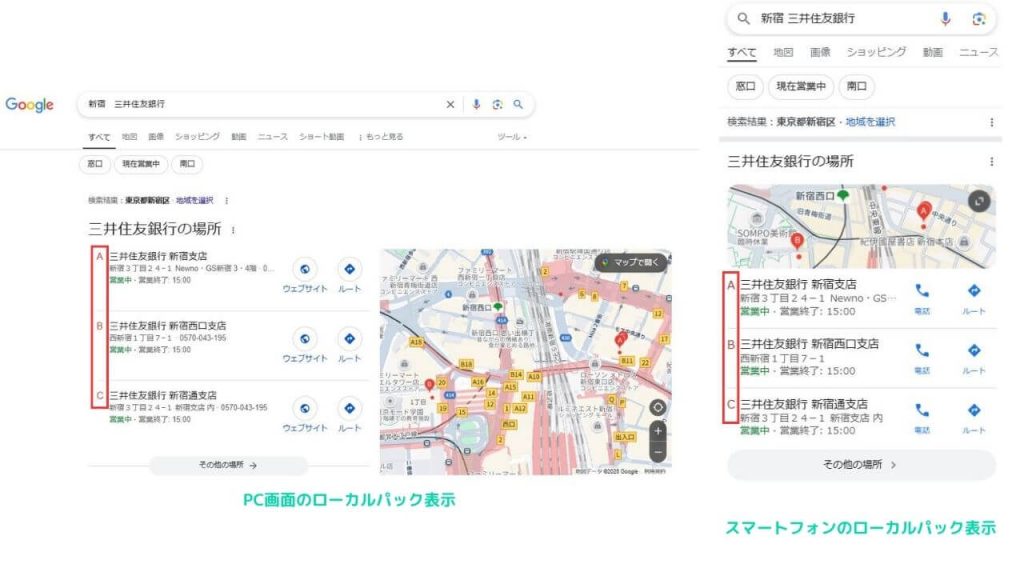Open ショッピング tab in PC results

[197, 136]
